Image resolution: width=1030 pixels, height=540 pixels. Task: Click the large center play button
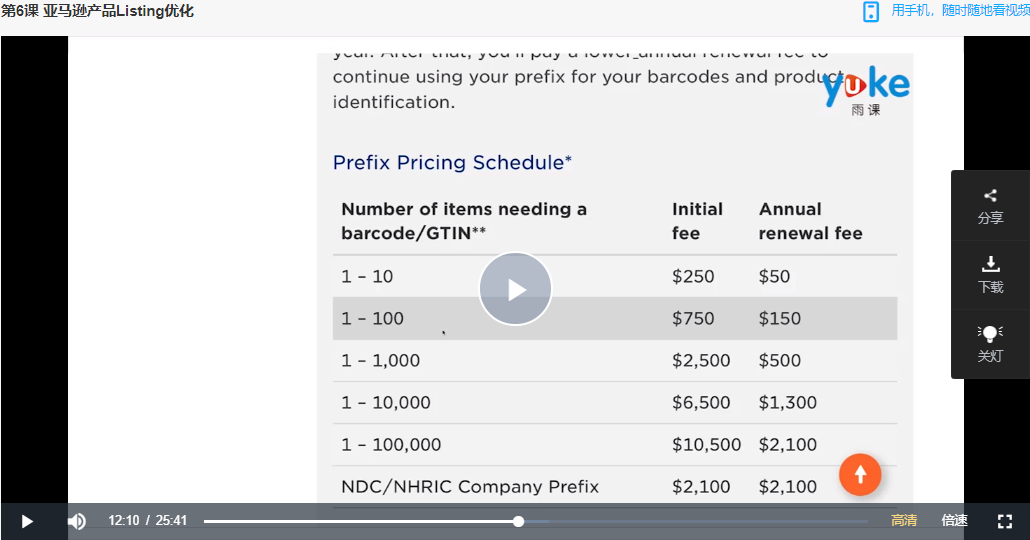(x=516, y=289)
